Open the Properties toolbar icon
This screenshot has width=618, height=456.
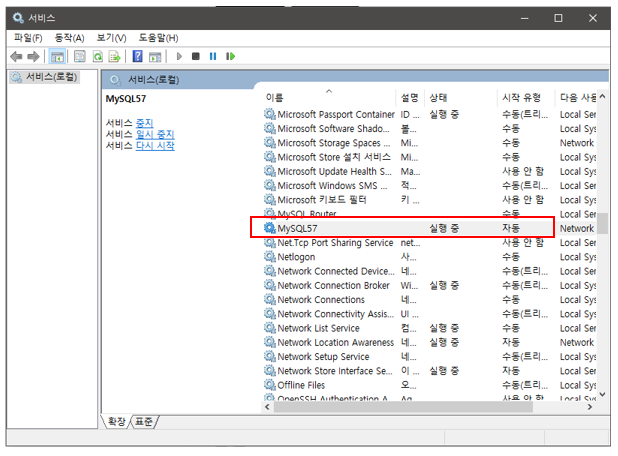click(80, 57)
